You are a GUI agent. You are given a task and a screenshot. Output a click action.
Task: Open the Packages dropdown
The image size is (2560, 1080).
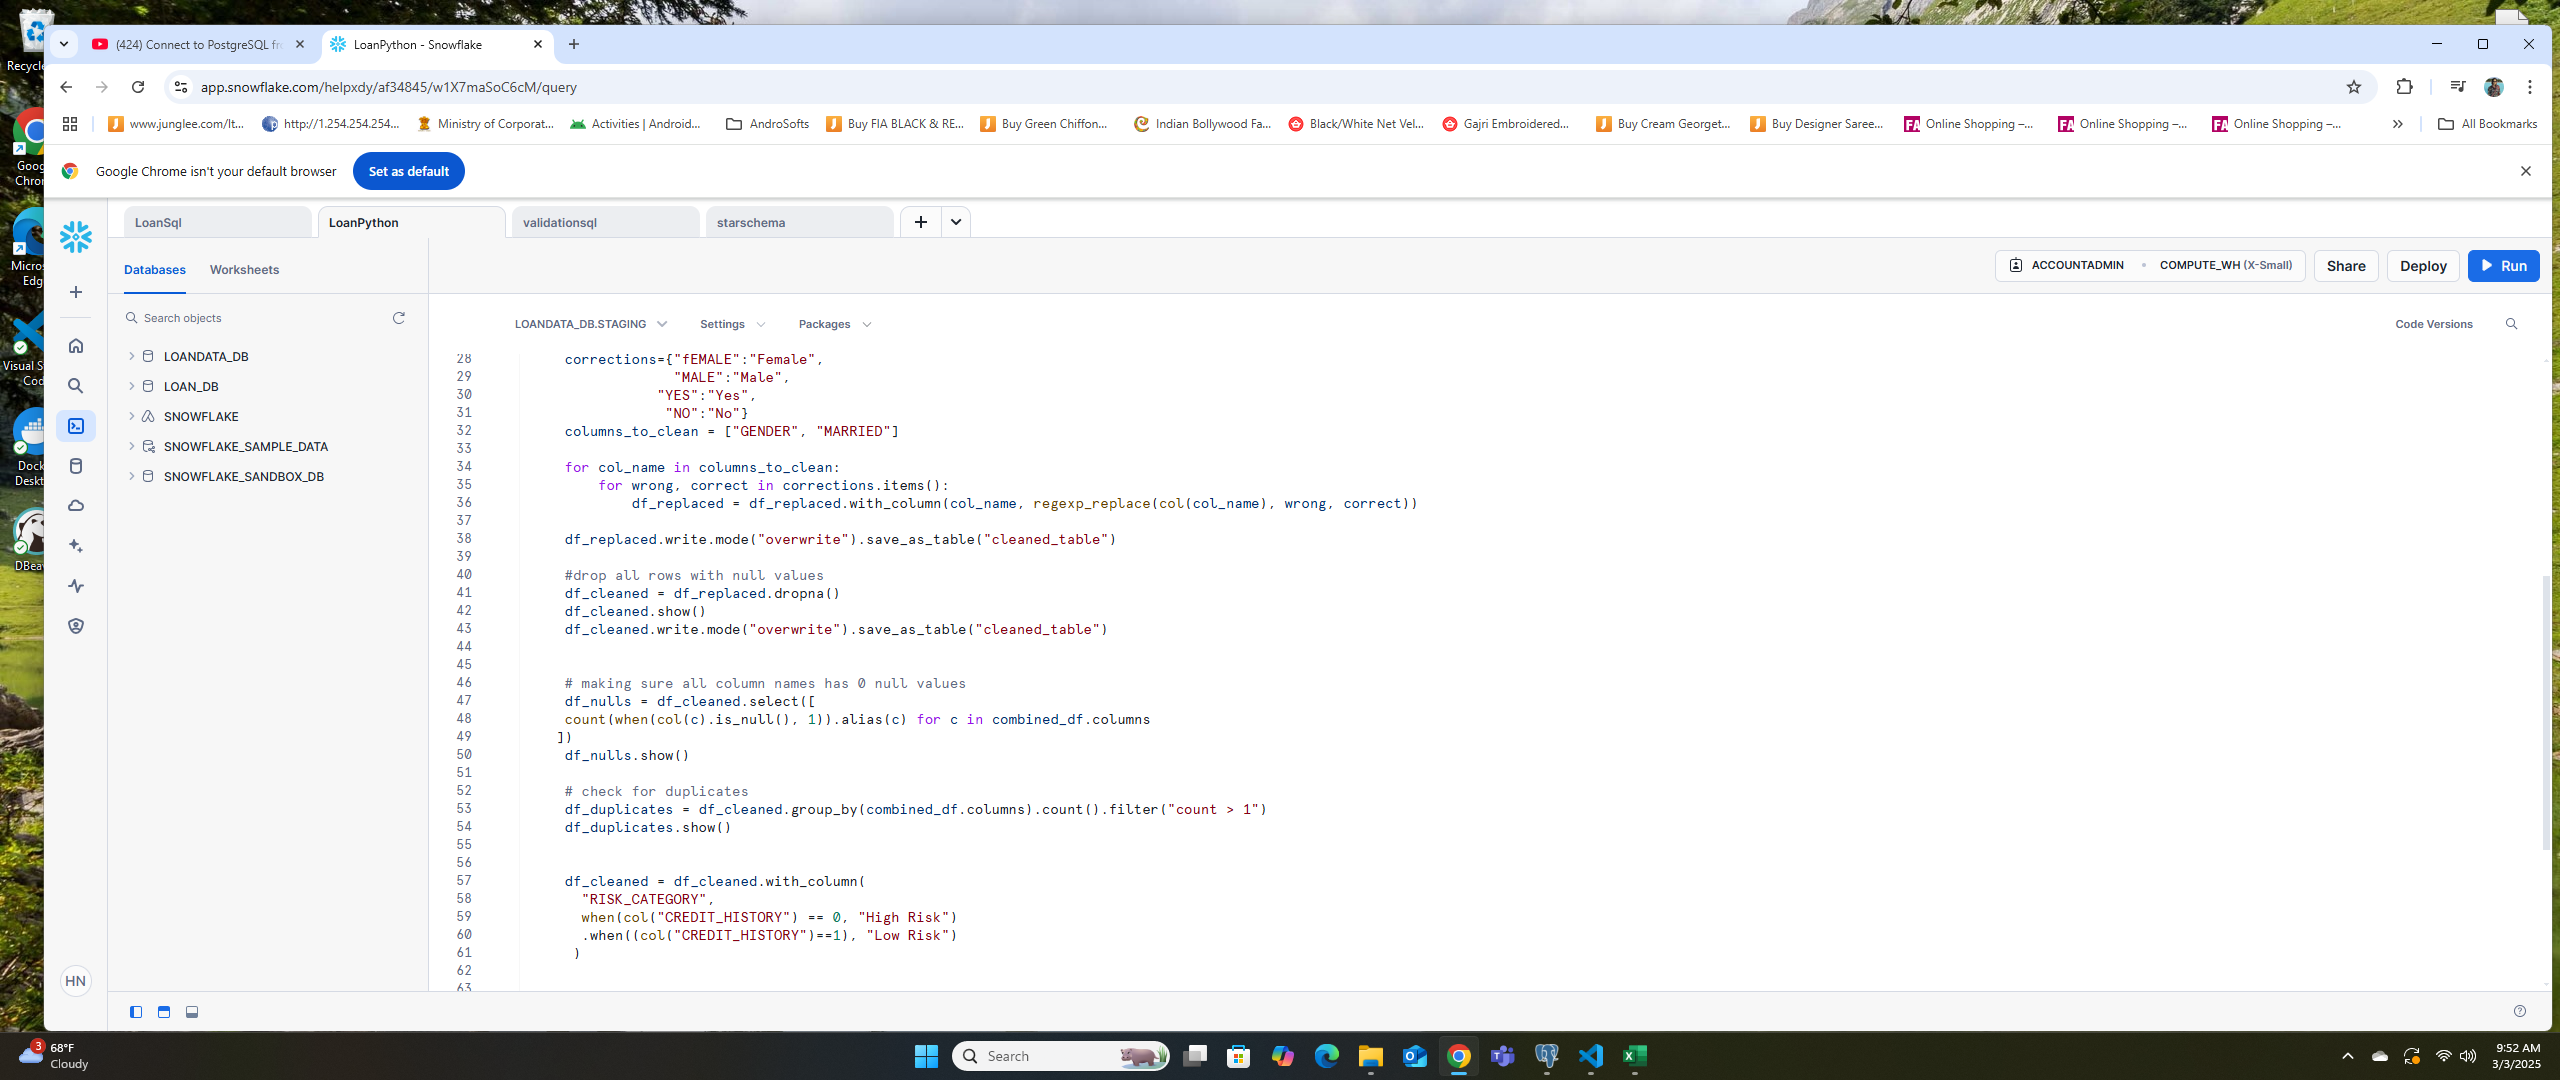(x=834, y=324)
